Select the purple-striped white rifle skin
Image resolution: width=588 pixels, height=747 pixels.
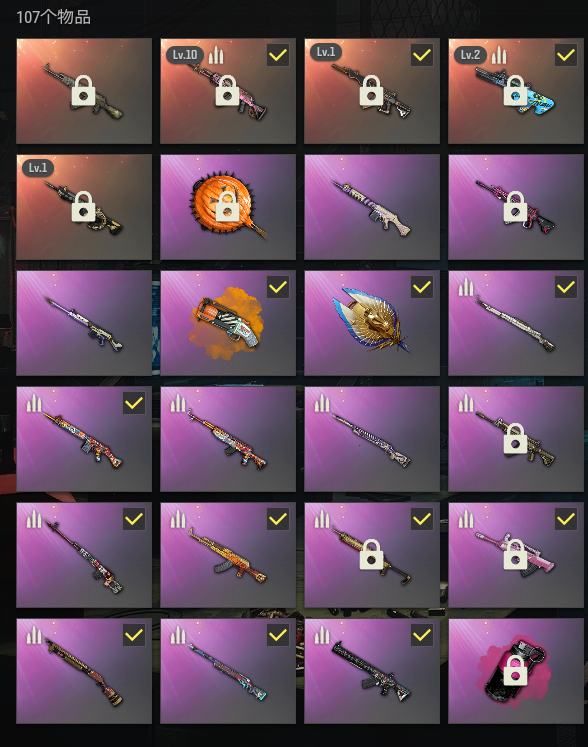(x=372, y=207)
